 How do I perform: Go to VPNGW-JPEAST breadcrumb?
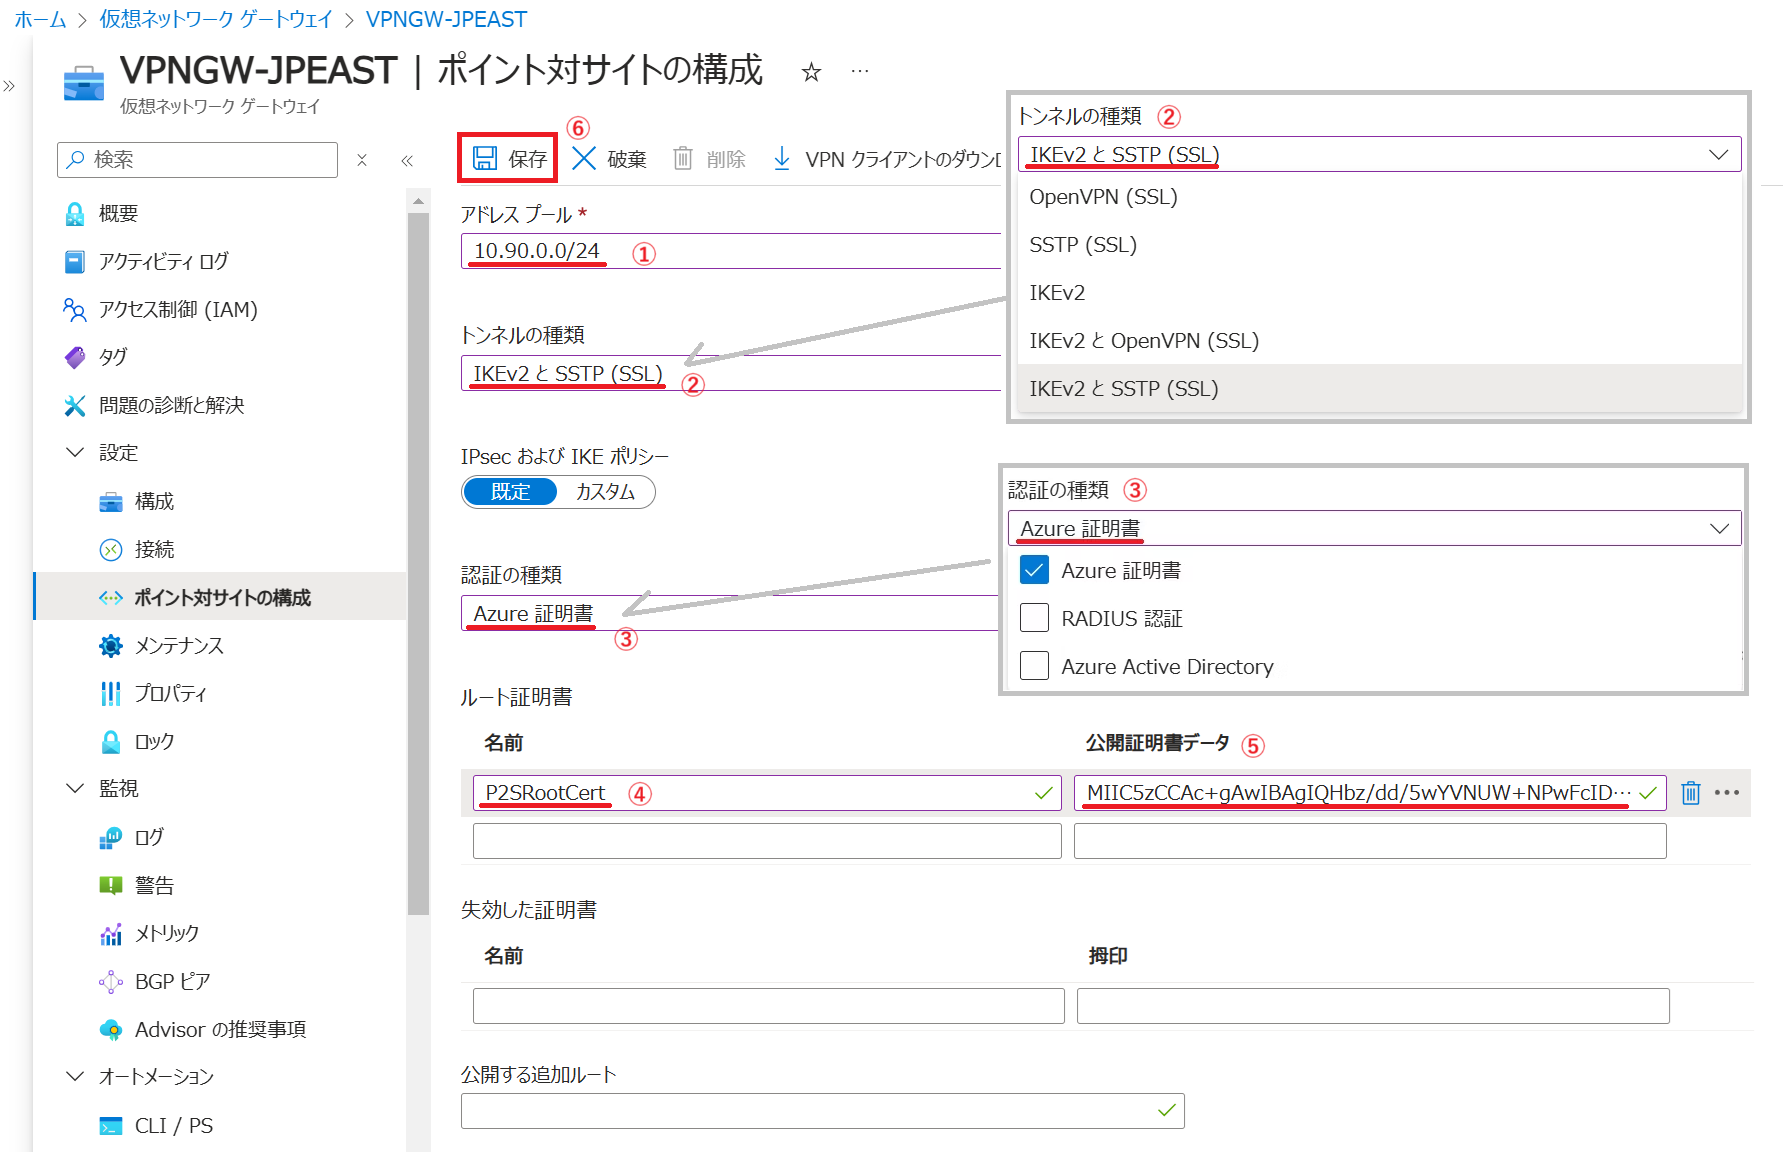click(x=446, y=20)
